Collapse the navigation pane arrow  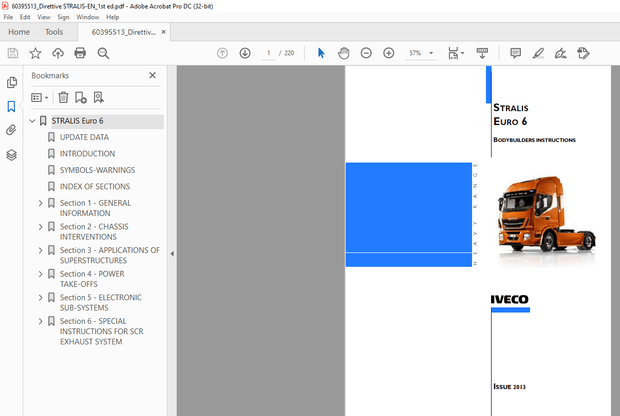coord(172,254)
